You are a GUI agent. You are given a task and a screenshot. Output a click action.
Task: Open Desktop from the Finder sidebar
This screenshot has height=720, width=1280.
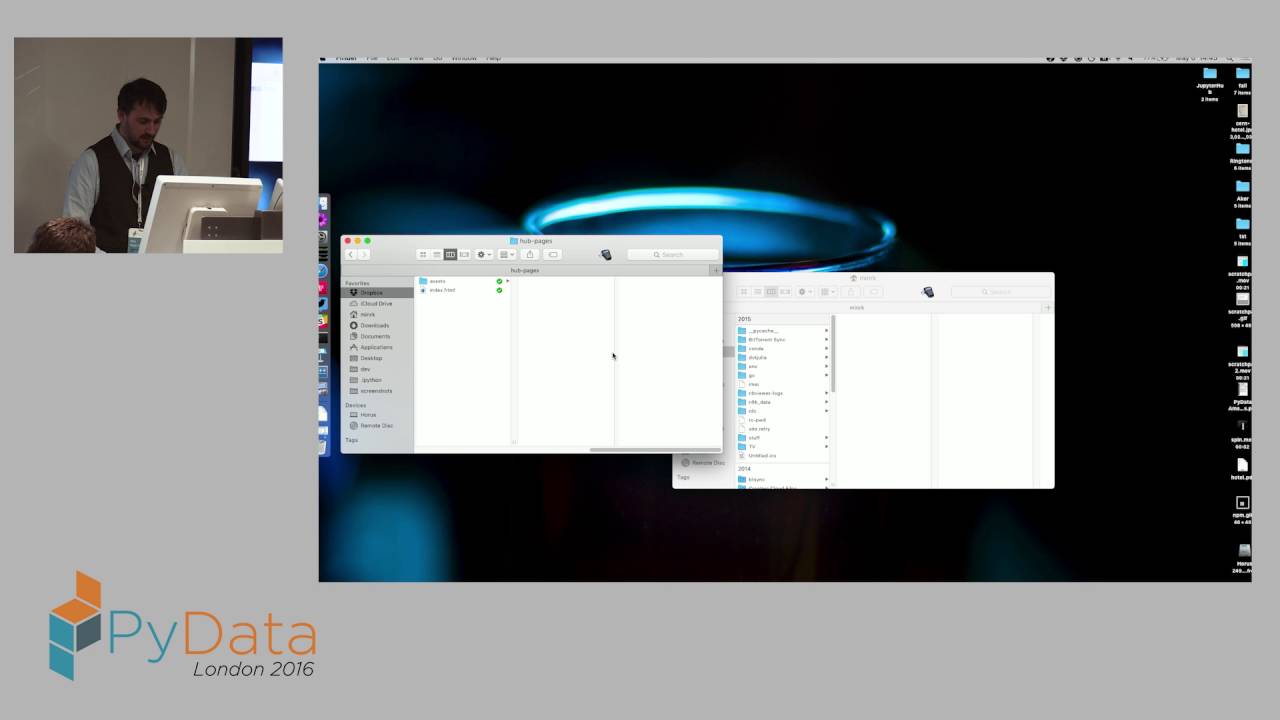378,358
